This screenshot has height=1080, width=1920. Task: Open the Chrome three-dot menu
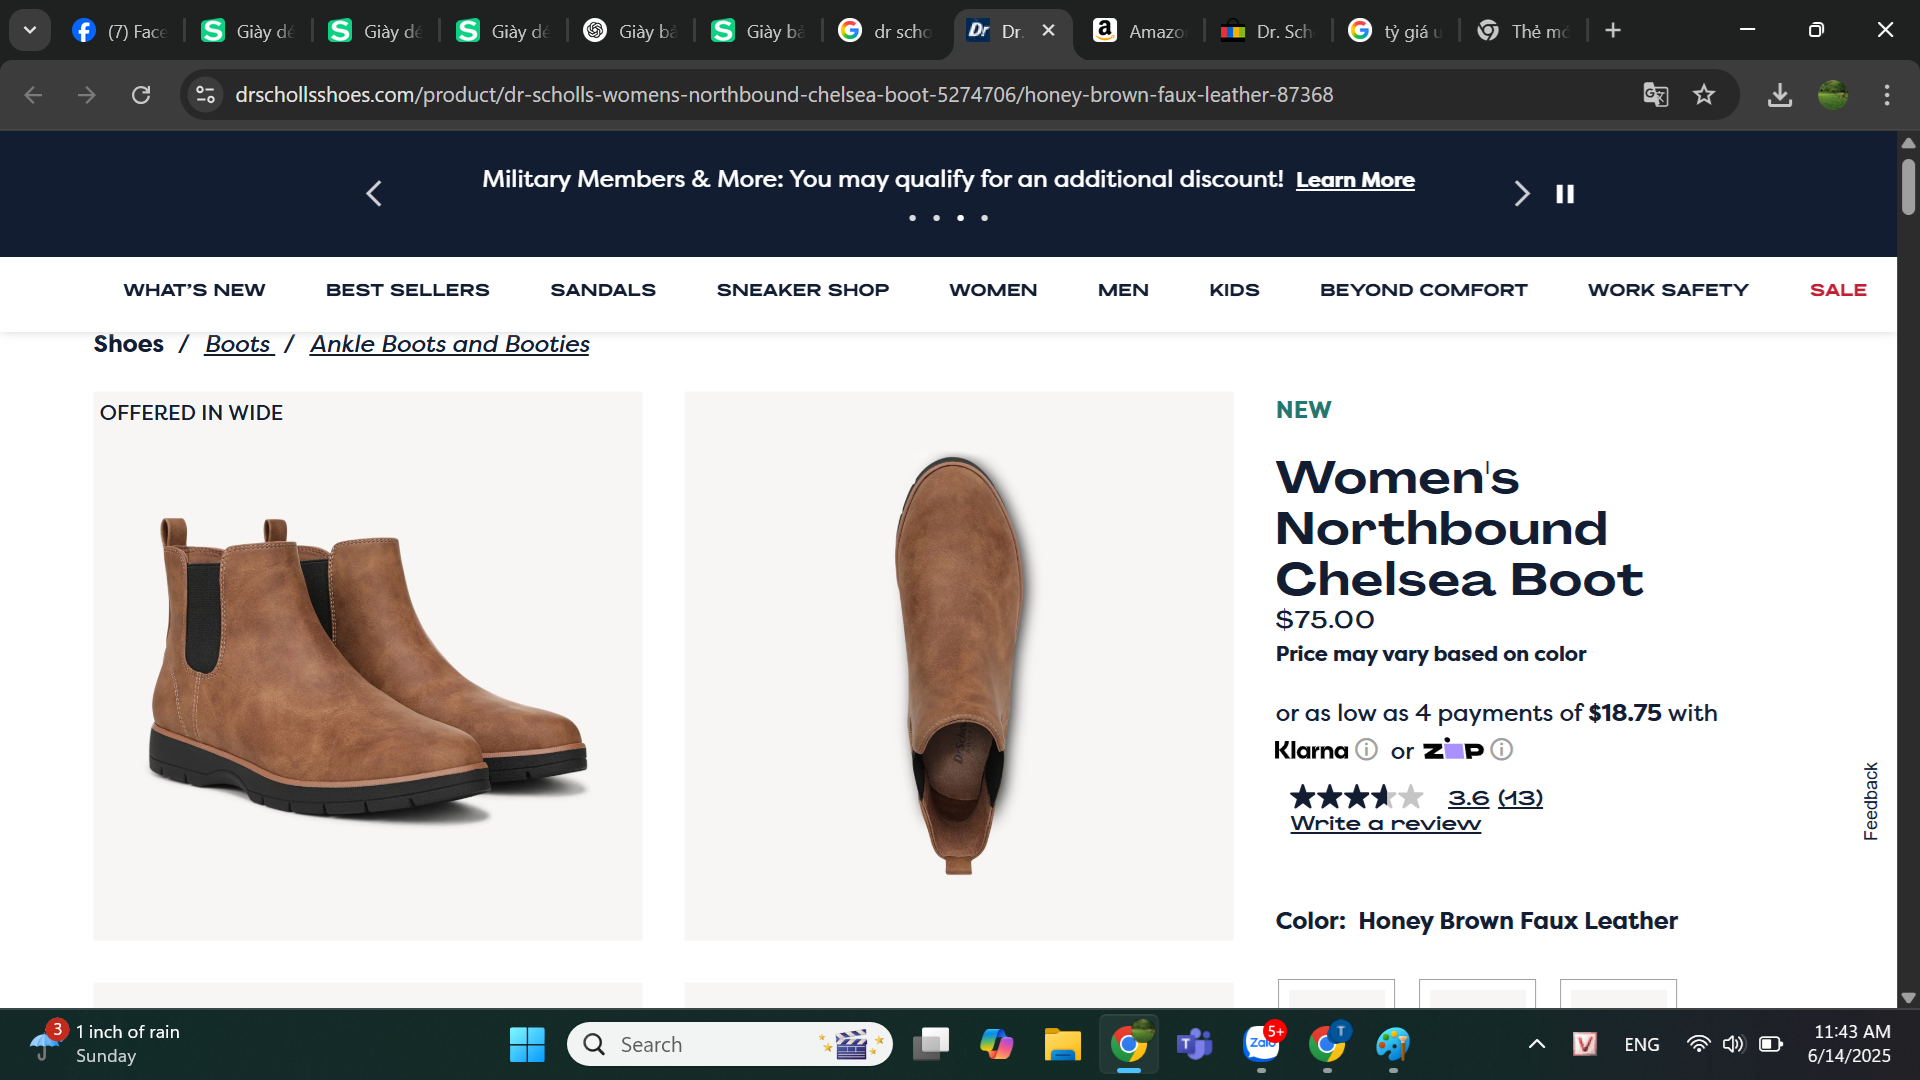(1886, 95)
